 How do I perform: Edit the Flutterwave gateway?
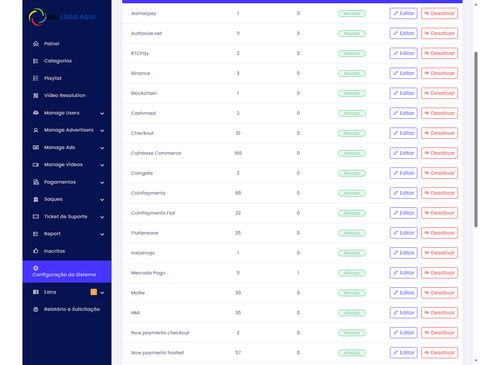pyautogui.click(x=403, y=233)
